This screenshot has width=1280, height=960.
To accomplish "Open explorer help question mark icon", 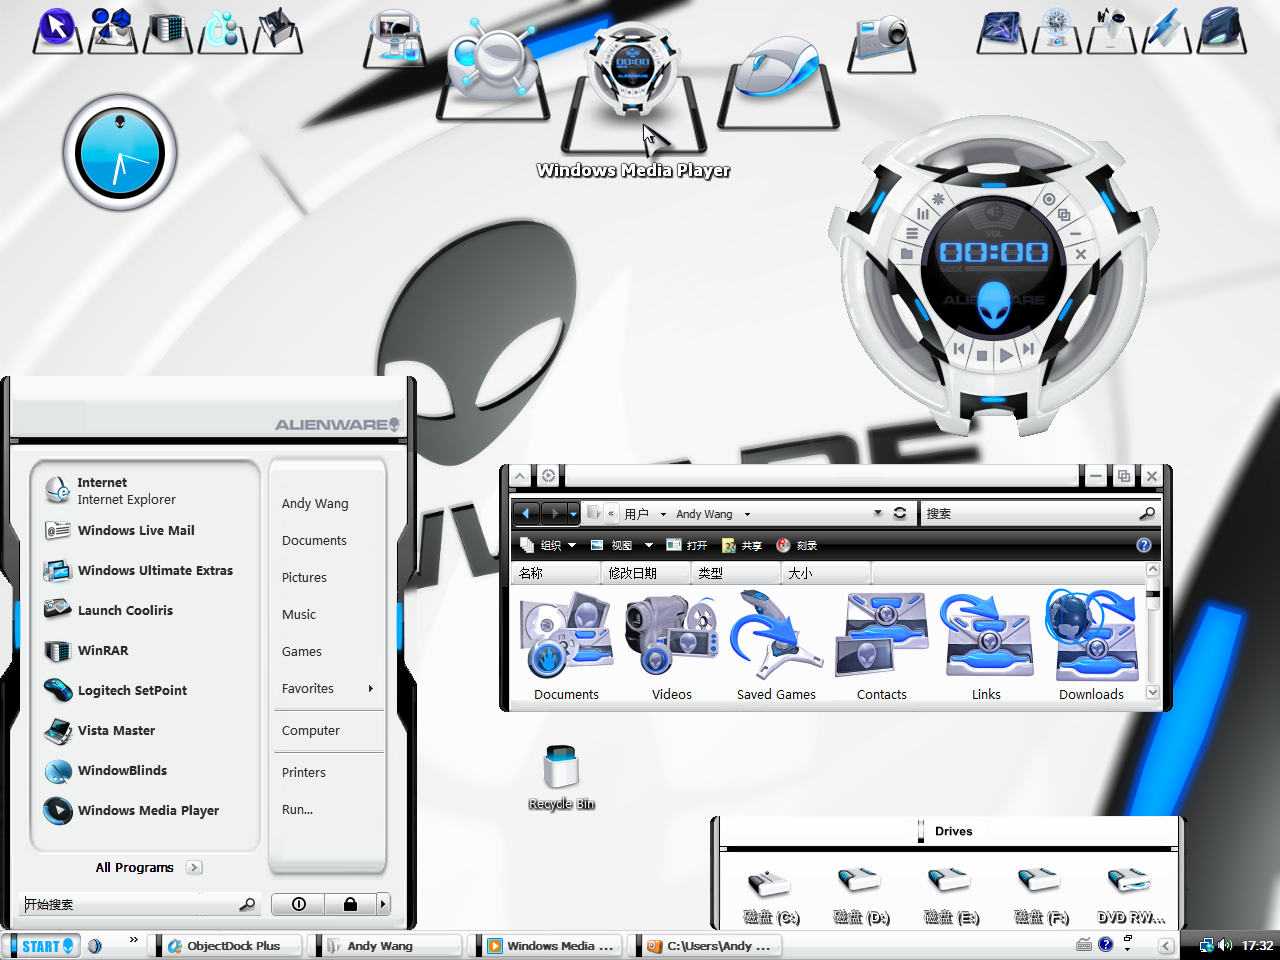I will coord(1144,545).
